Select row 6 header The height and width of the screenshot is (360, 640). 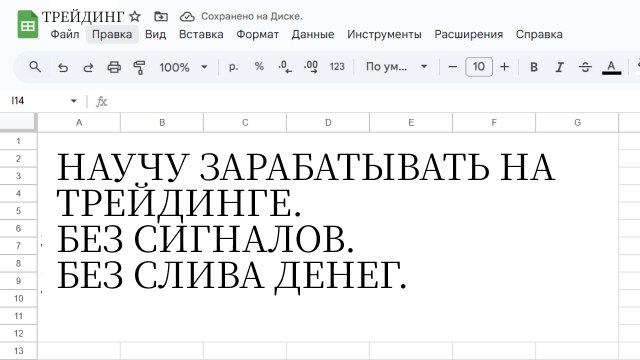[x=18, y=228]
